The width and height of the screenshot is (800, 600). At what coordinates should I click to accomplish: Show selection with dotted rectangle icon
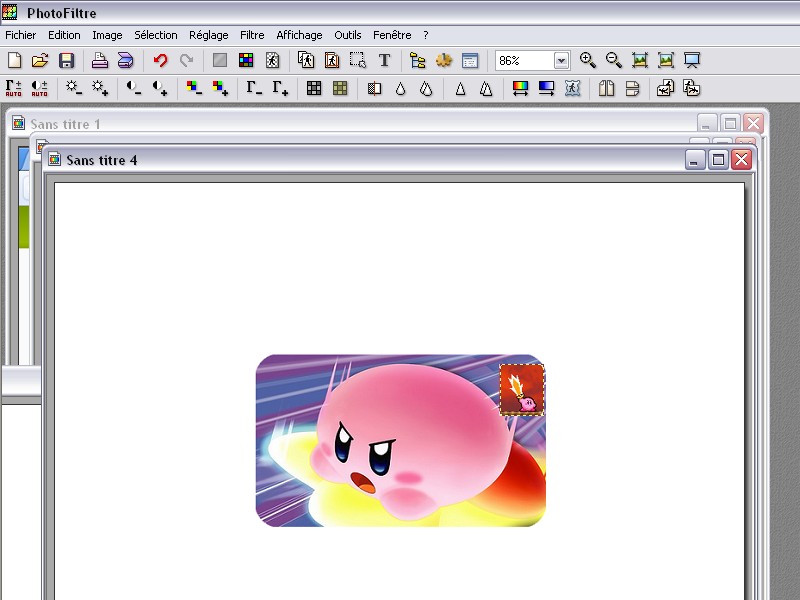[x=358, y=60]
